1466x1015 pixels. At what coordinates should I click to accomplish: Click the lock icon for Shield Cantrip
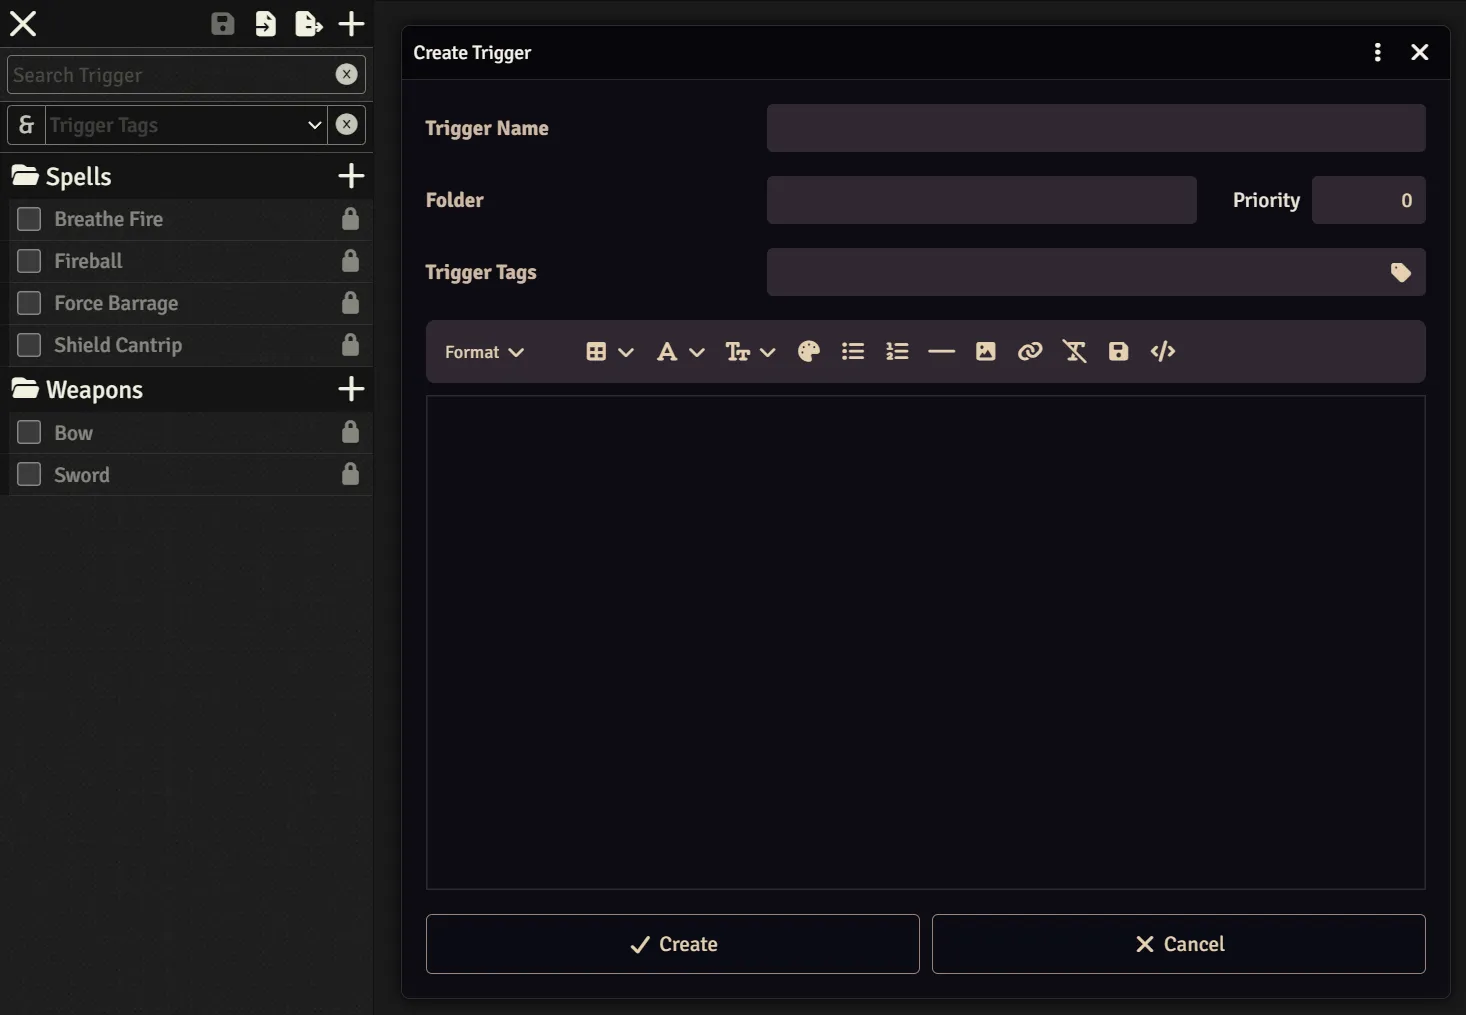[x=350, y=344]
